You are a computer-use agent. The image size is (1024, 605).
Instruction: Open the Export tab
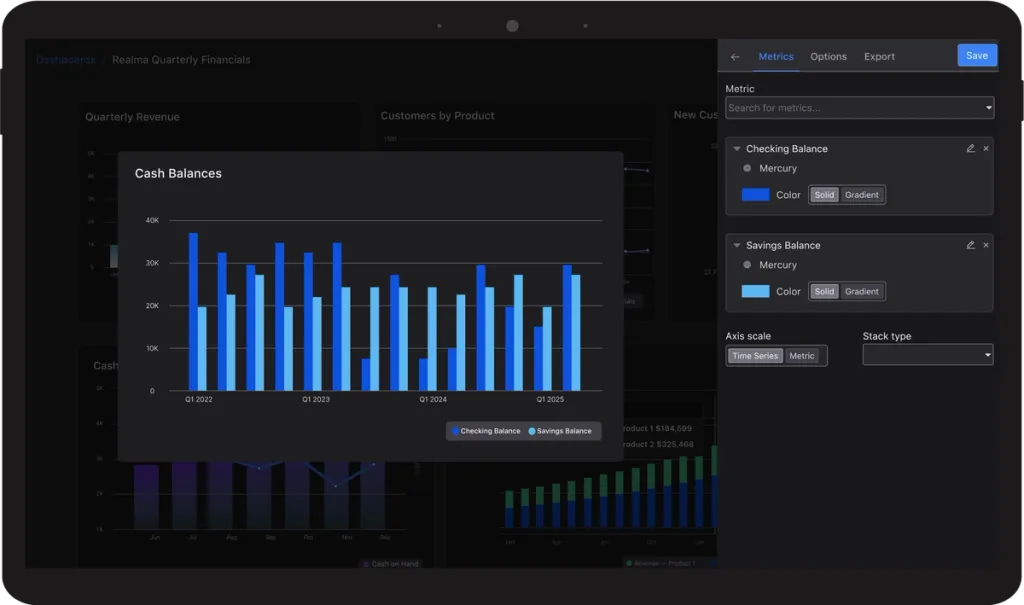(879, 57)
